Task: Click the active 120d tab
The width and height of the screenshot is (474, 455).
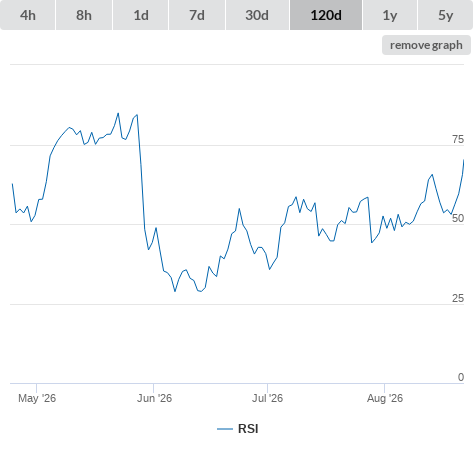Action: tap(326, 15)
